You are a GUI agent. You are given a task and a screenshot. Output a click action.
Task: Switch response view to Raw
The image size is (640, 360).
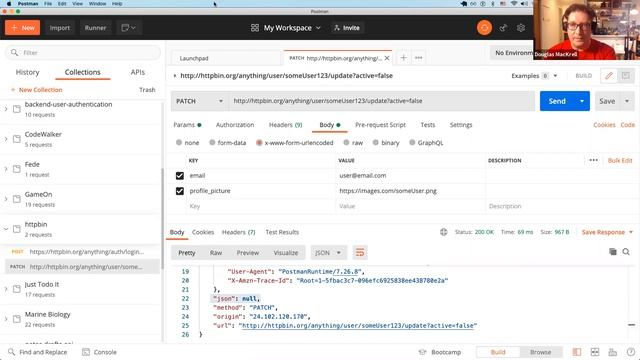(216, 253)
